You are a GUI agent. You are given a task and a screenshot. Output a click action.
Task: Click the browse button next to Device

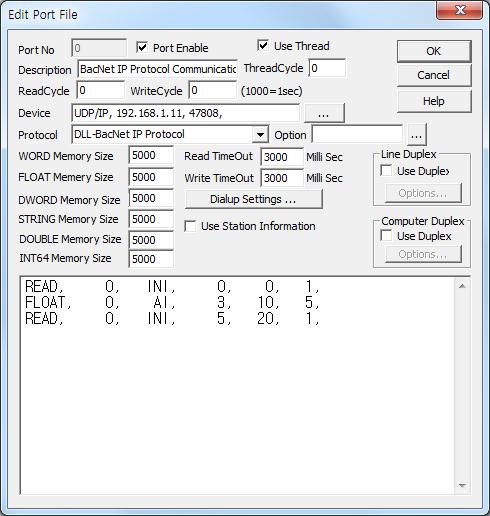coord(324,113)
